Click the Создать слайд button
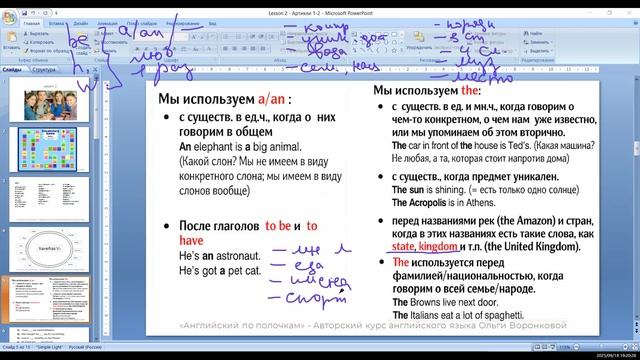640x360 pixels. 82,43
